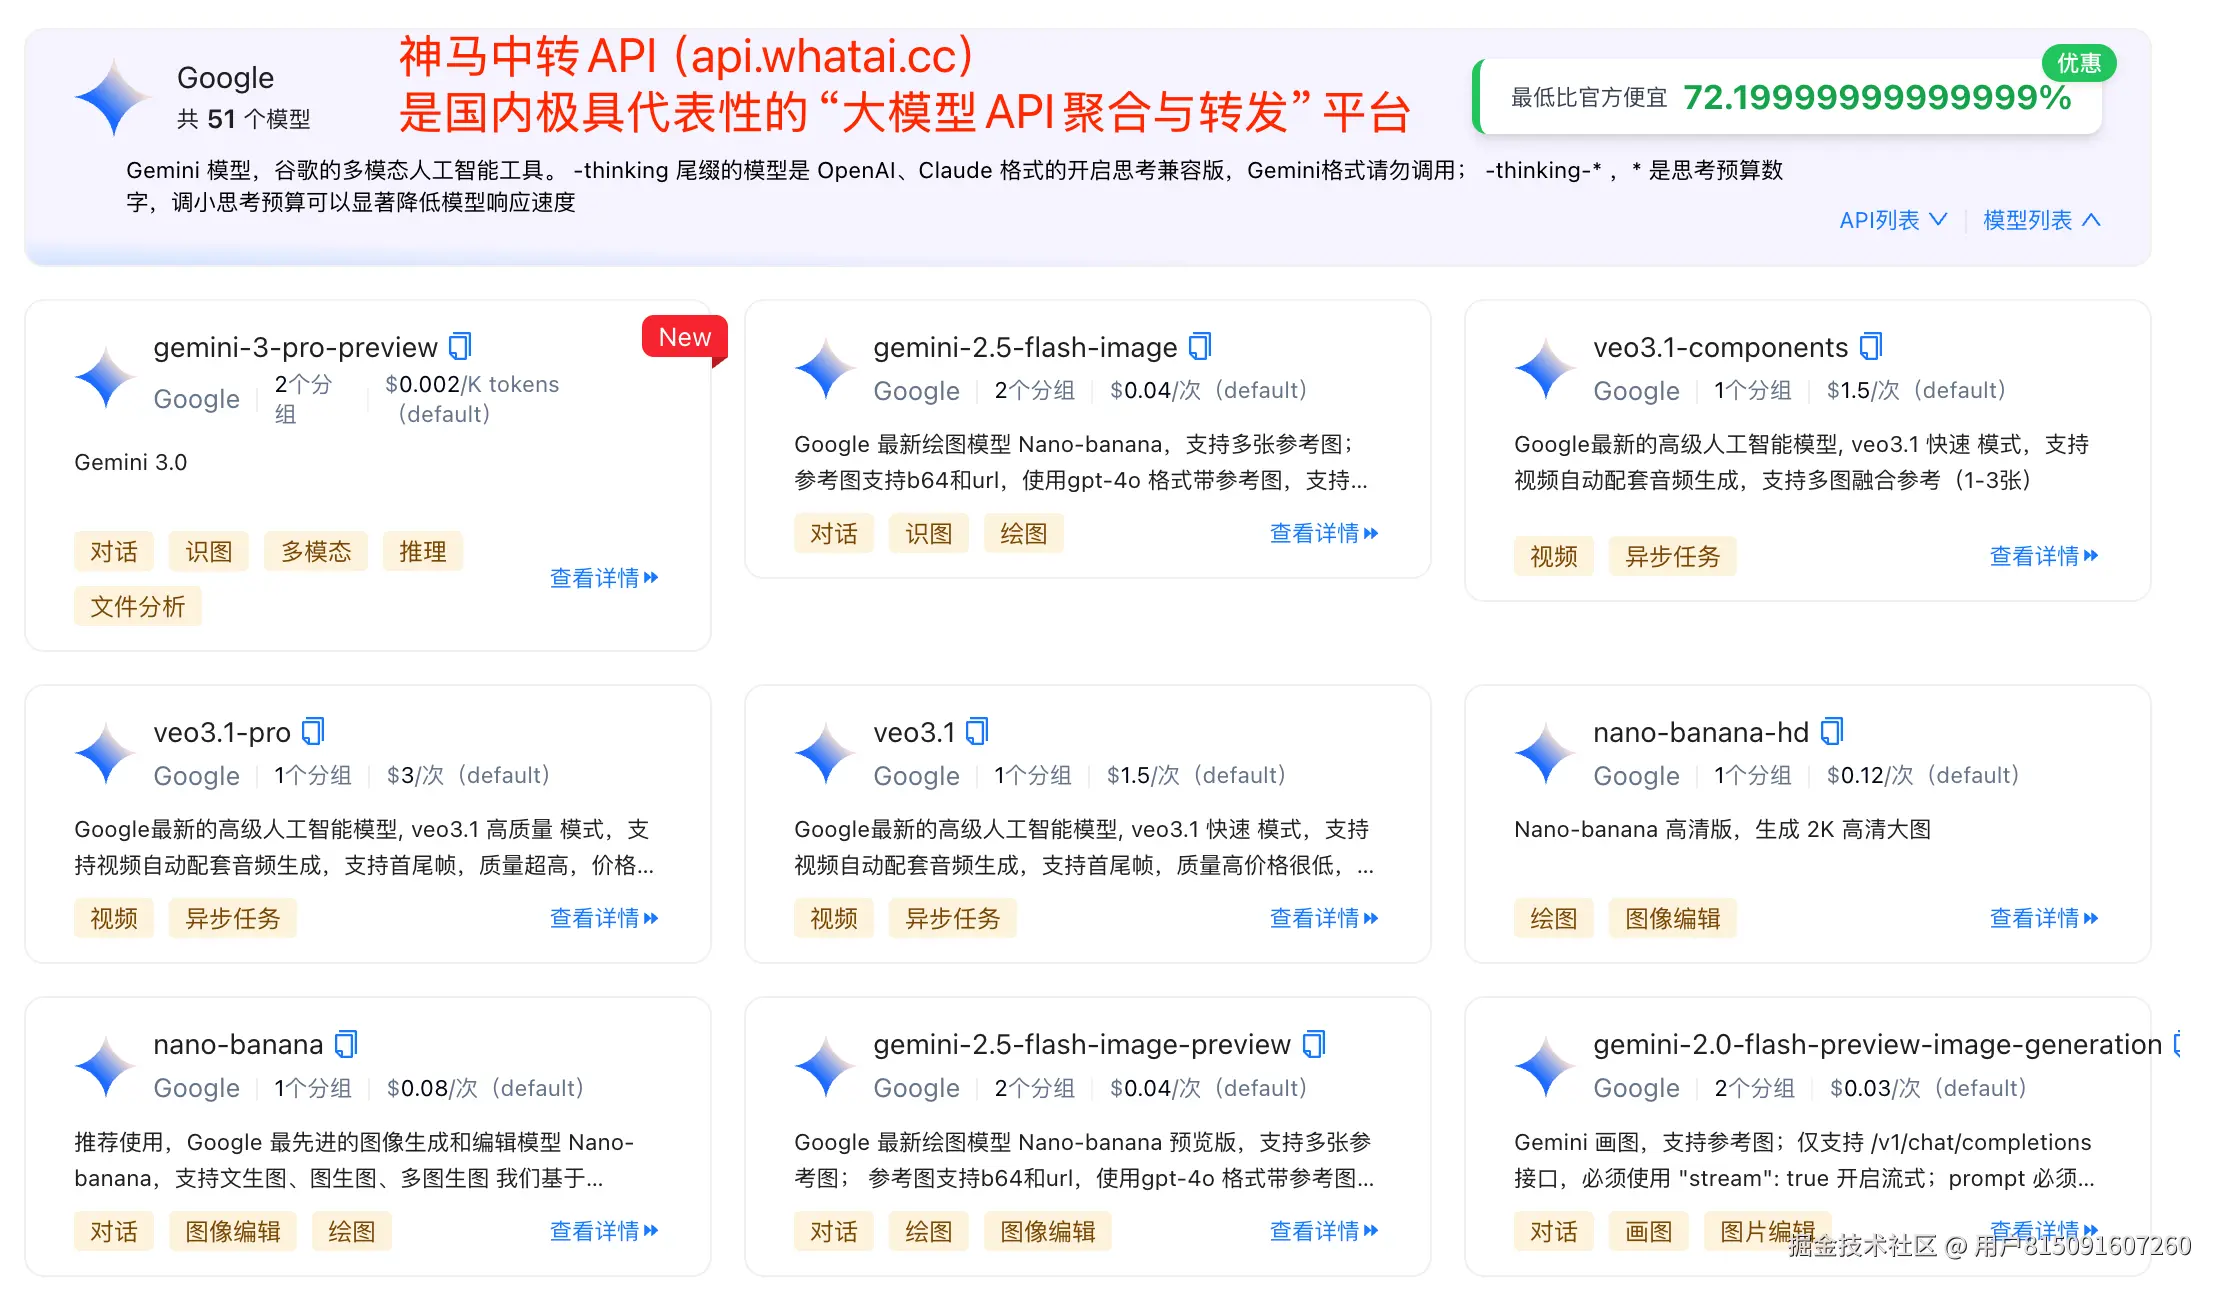2224x1292 pixels.
Task: Copy the nano-banana-hd model name
Action: point(1832,731)
